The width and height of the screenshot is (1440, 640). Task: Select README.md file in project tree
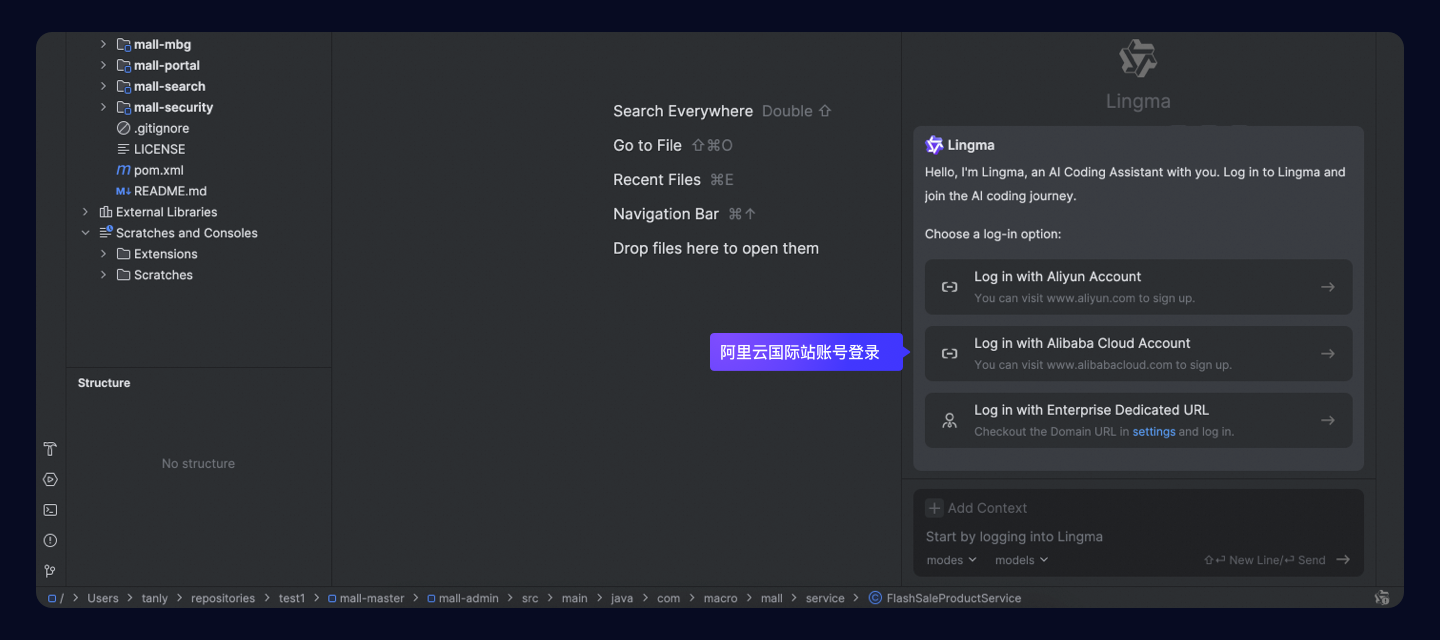coord(170,191)
